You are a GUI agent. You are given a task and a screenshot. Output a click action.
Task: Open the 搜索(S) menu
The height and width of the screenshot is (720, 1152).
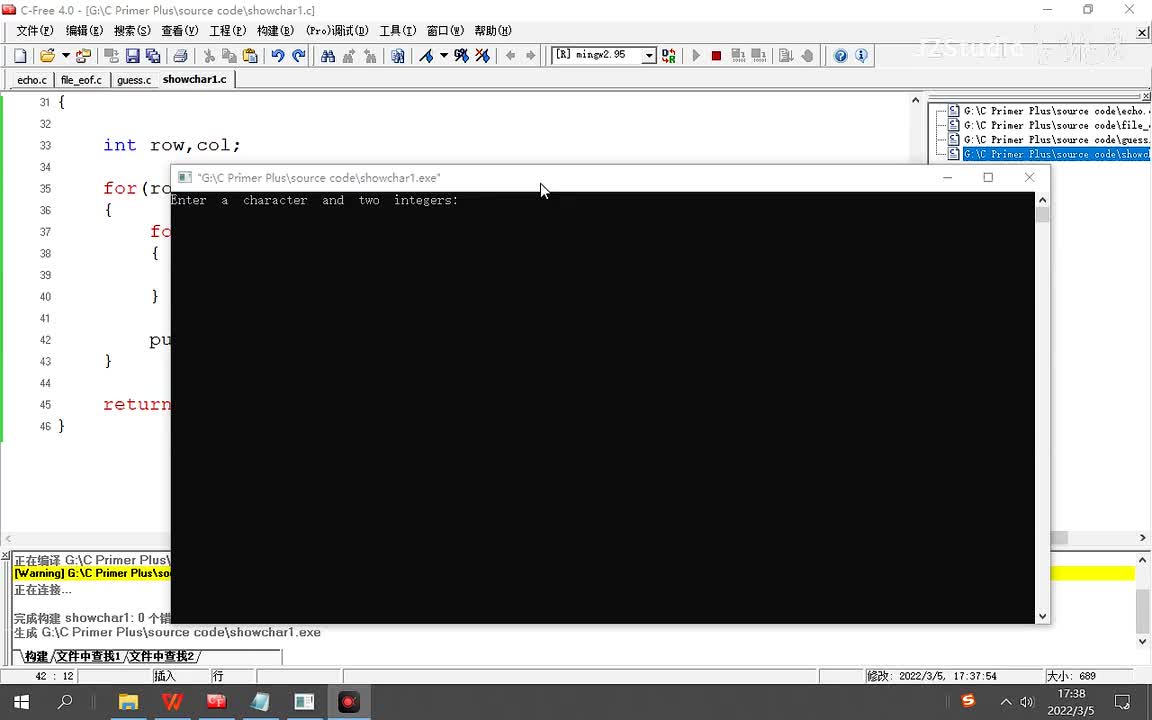[x=132, y=31]
